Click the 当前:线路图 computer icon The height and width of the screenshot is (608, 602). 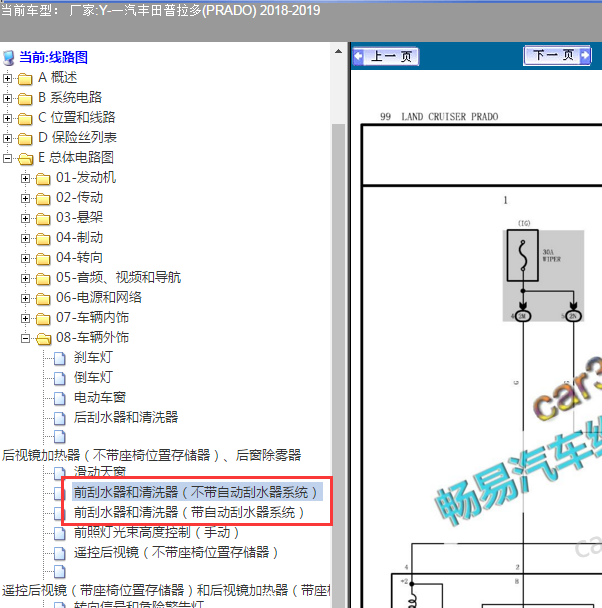pyautogui.click(x=9, y=58)
